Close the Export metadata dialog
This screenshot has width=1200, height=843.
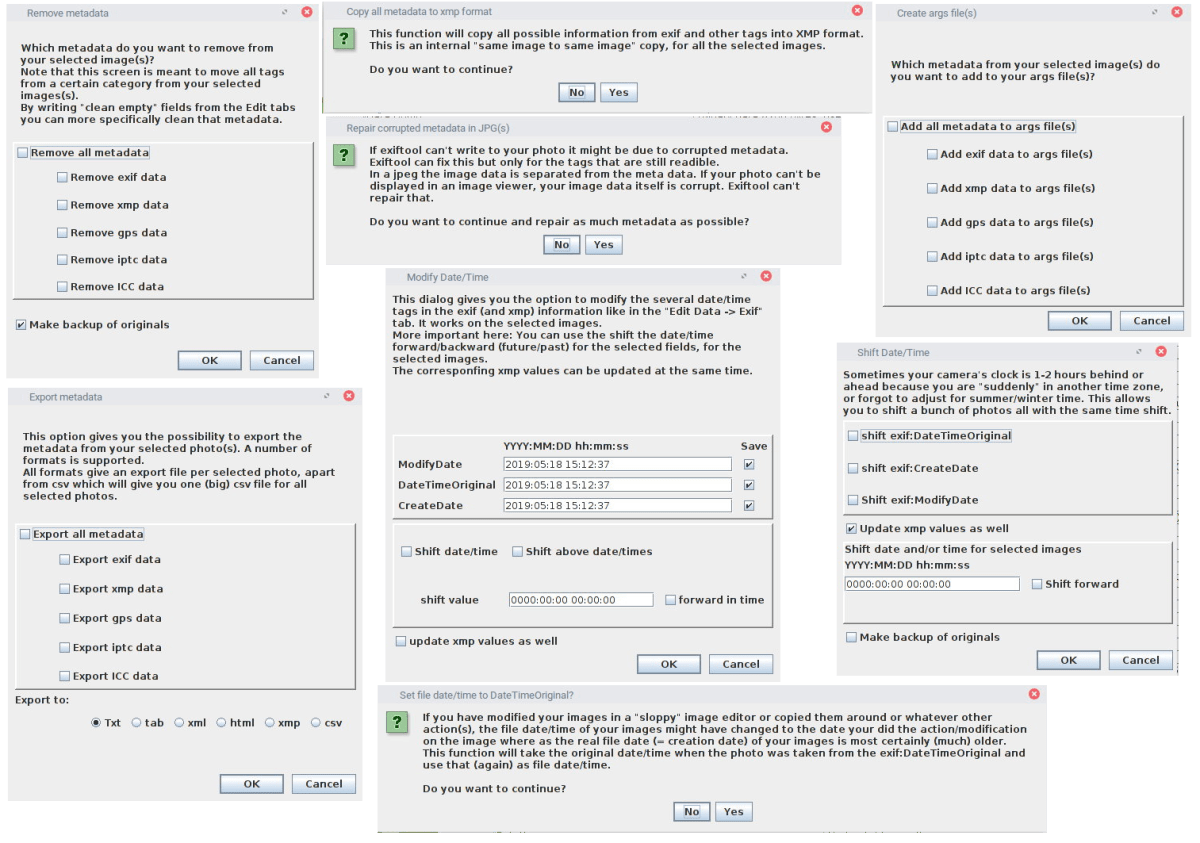click(349, 396)
